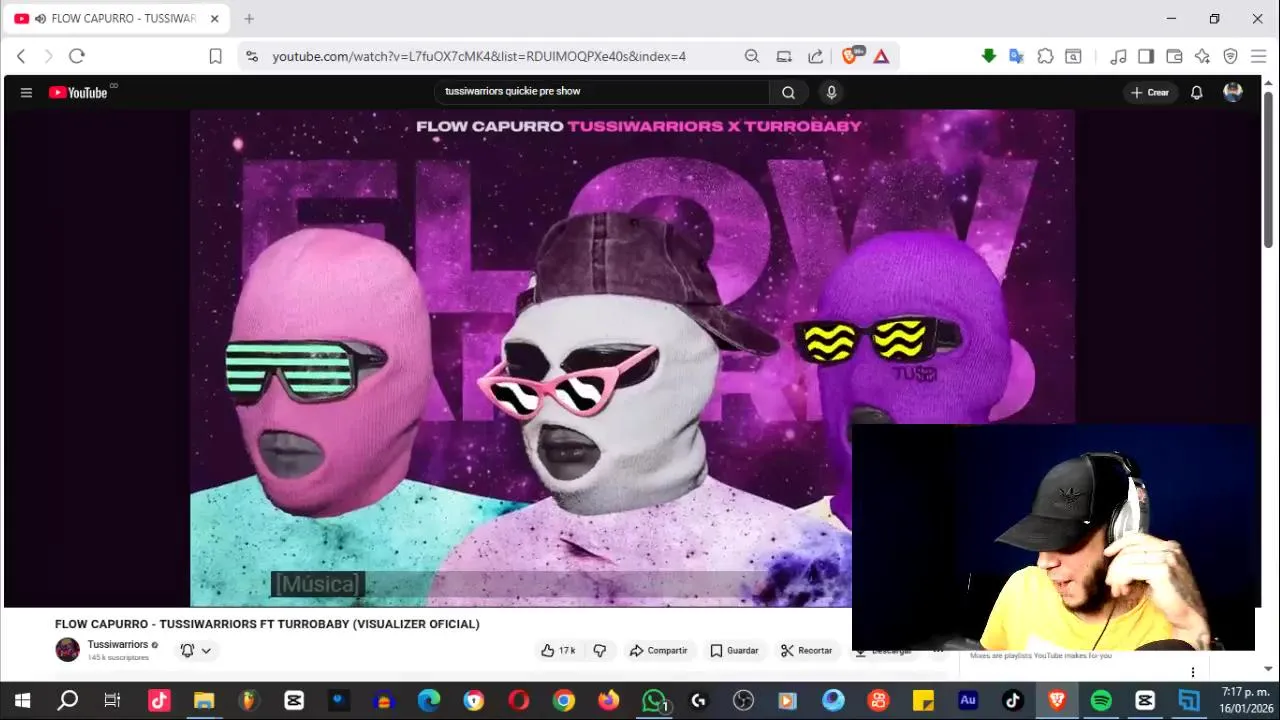Open Google Chrome from the taskbar
This screenshot has height=720, width=1280.
[564, 700]
